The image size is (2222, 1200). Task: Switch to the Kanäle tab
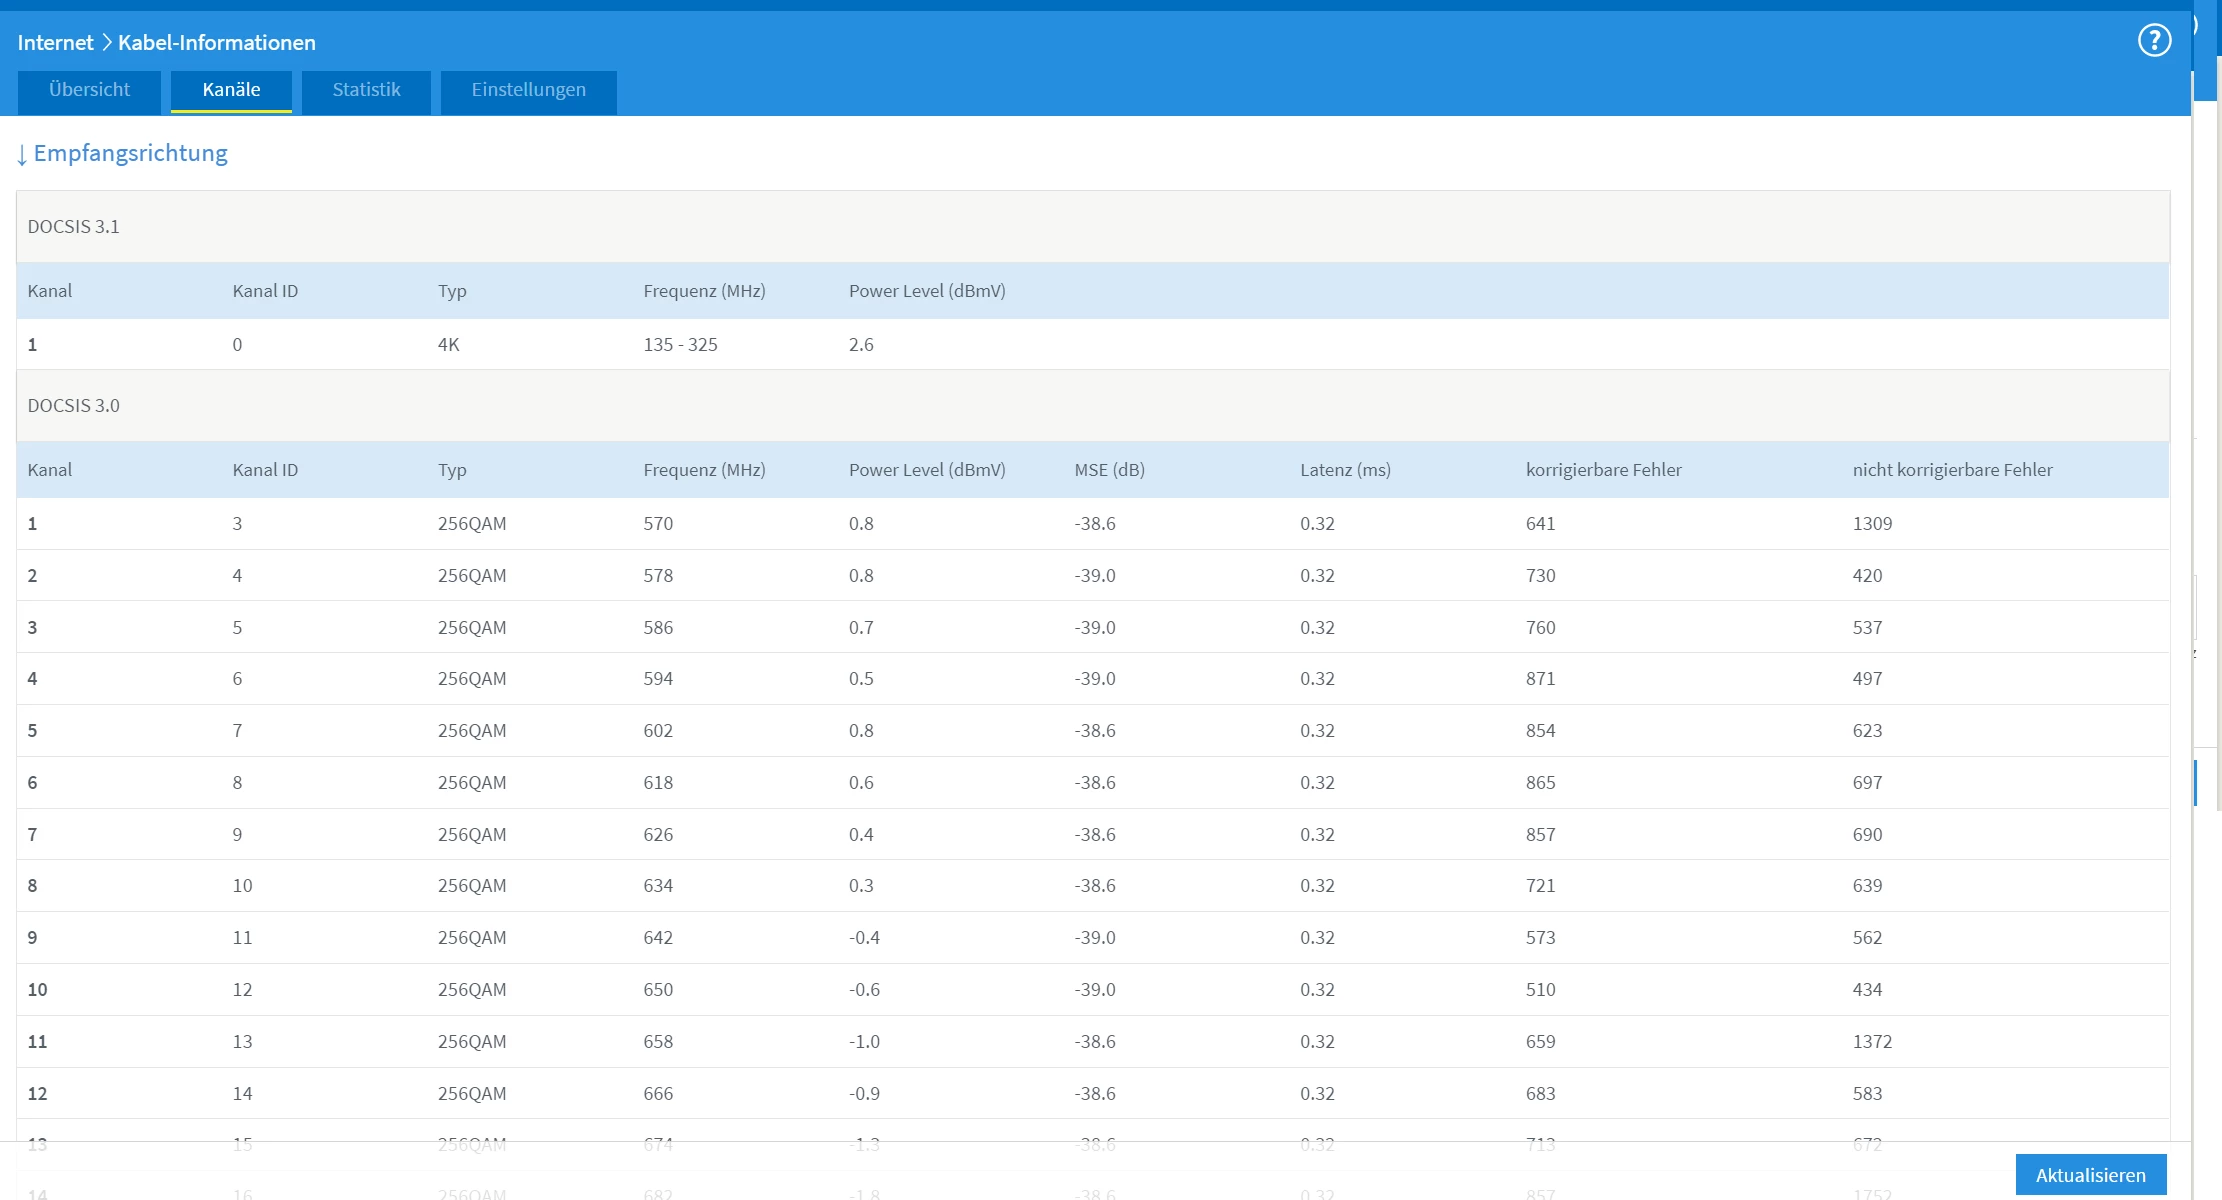pos(231,90)
